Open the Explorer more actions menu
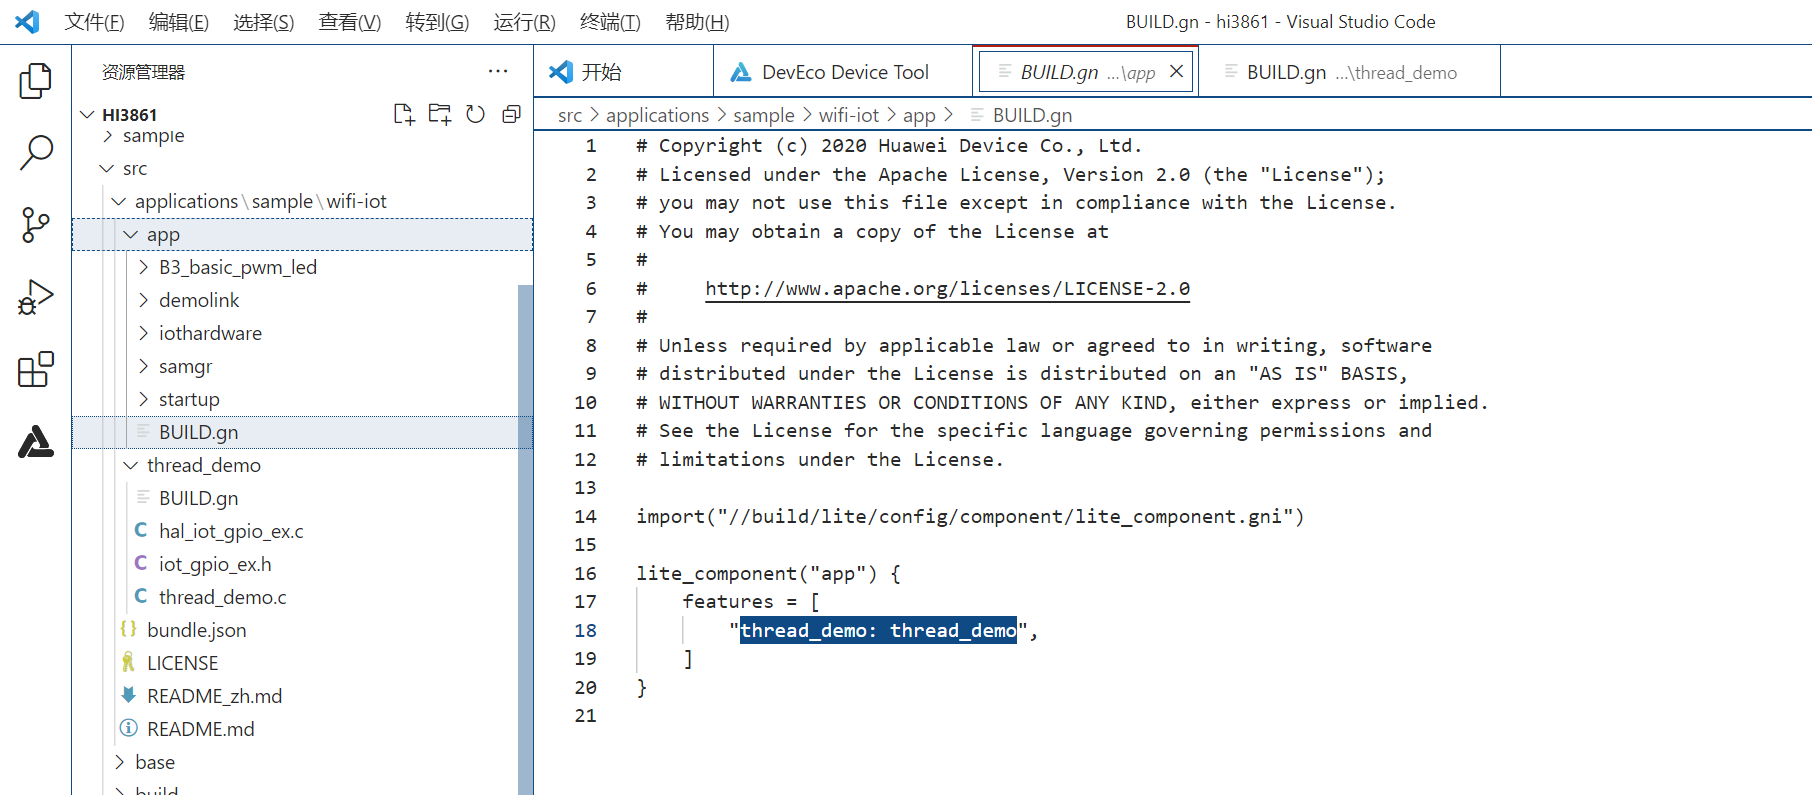This screenshot has height=795, width=1812. coord(498,71)
